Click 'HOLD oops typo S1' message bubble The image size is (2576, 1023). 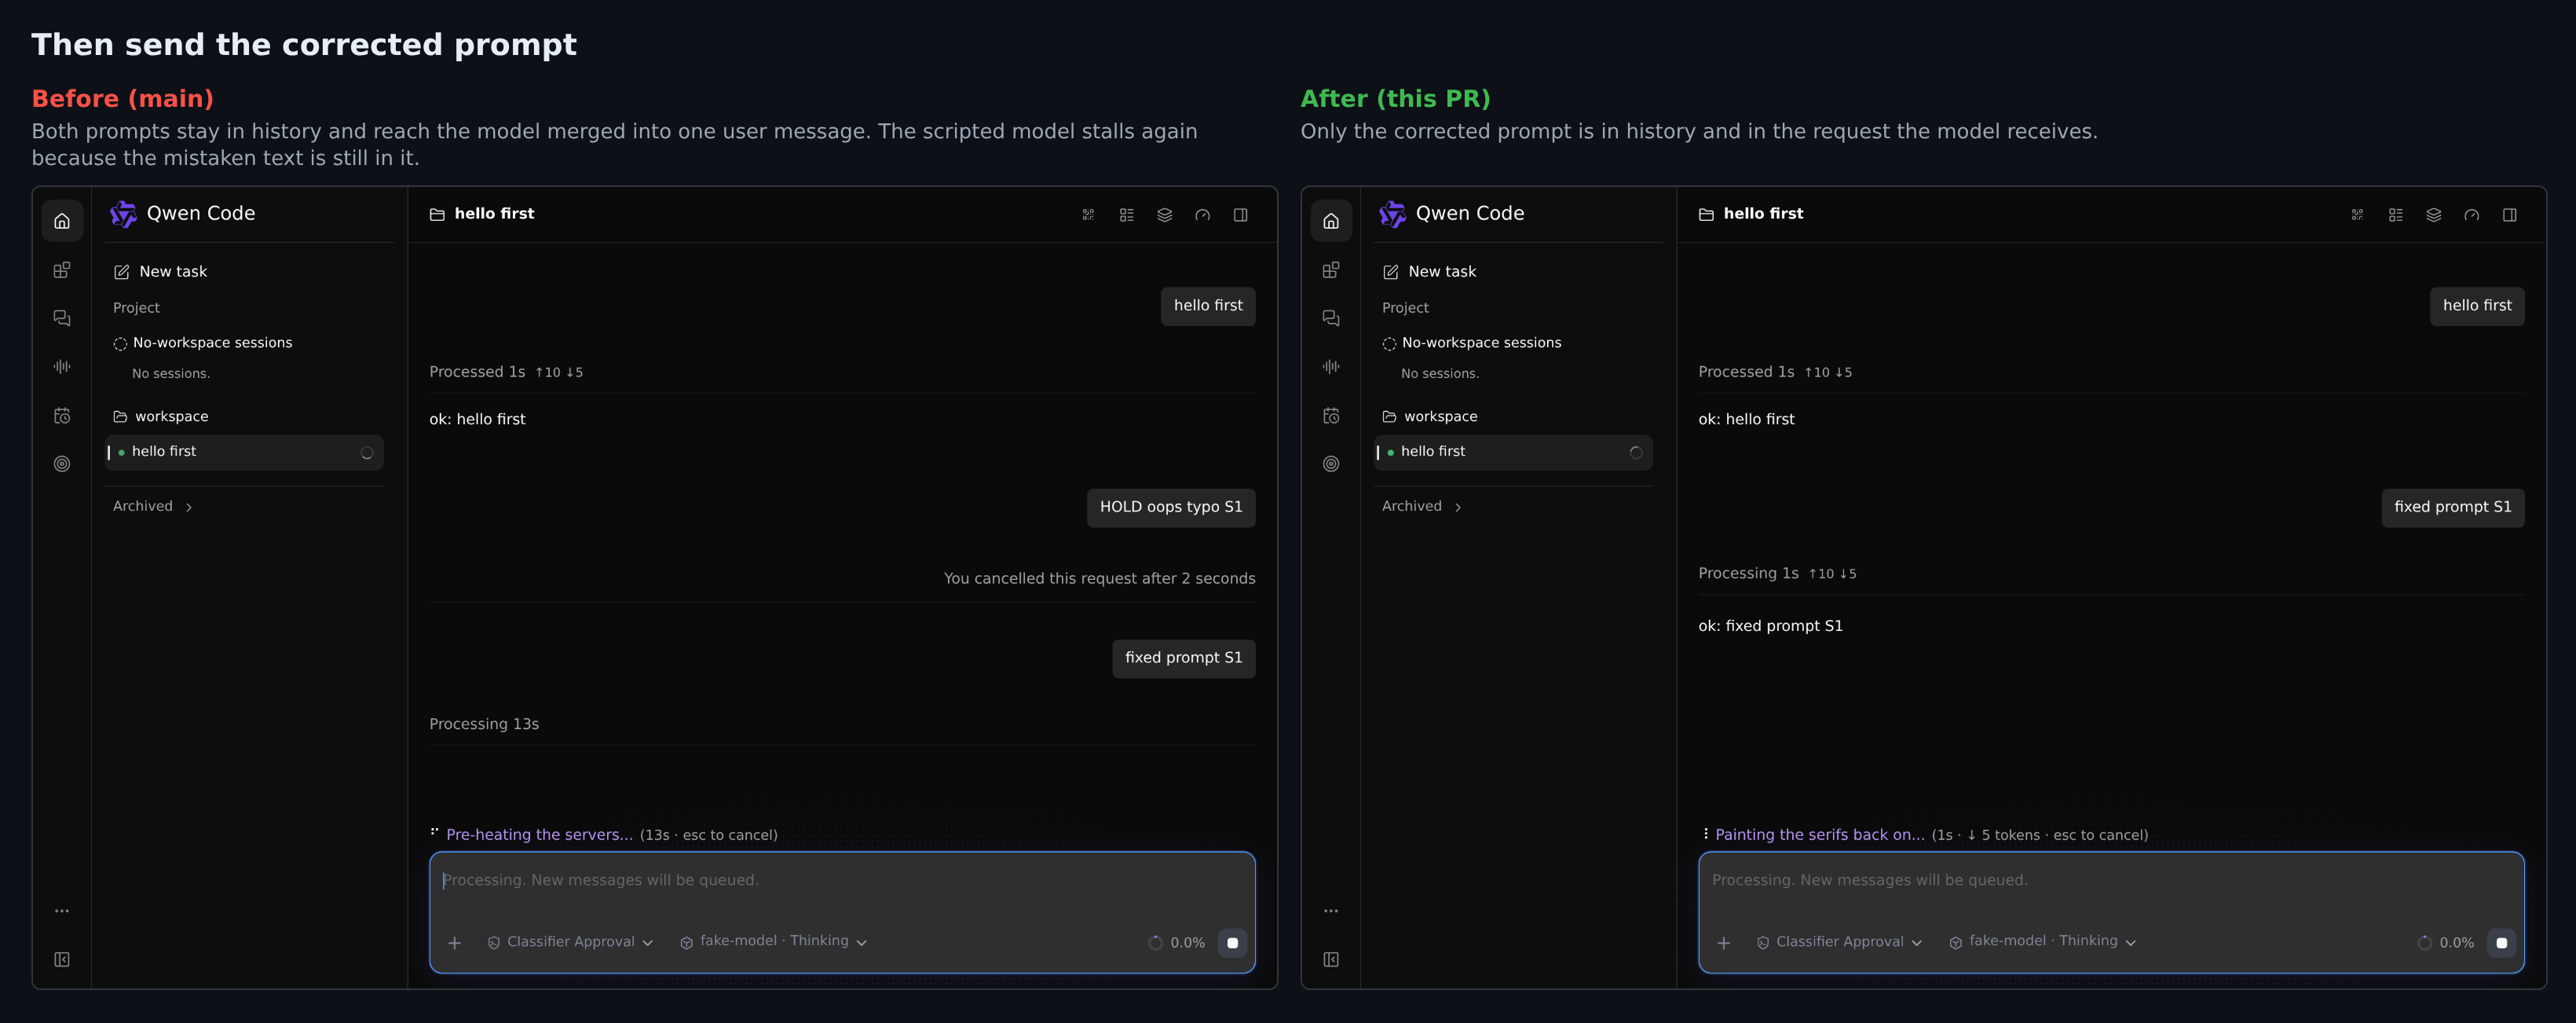(x=1171, y=507)
